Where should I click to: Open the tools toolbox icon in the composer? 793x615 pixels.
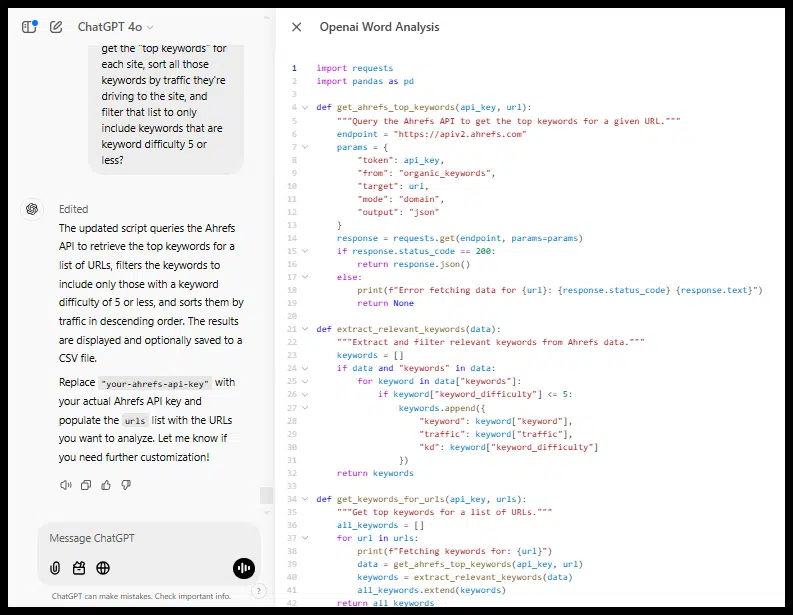[79, 568]
